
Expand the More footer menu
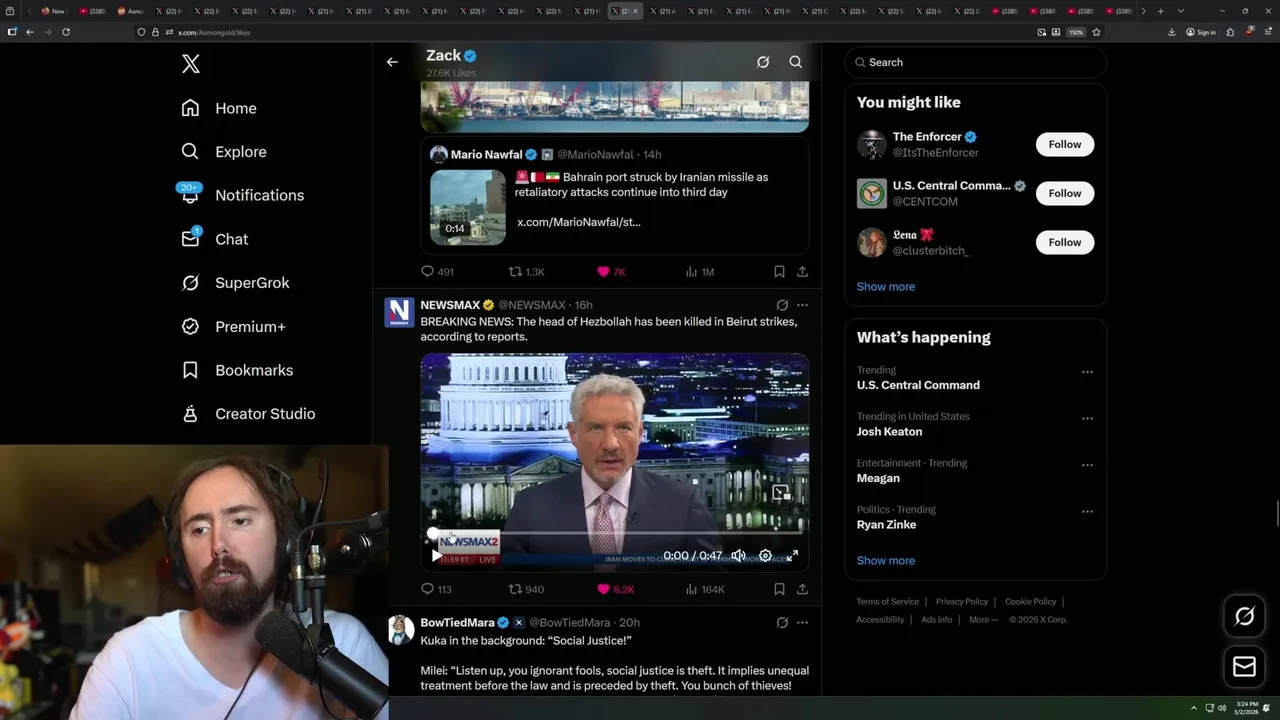click(x=982, y=620)
